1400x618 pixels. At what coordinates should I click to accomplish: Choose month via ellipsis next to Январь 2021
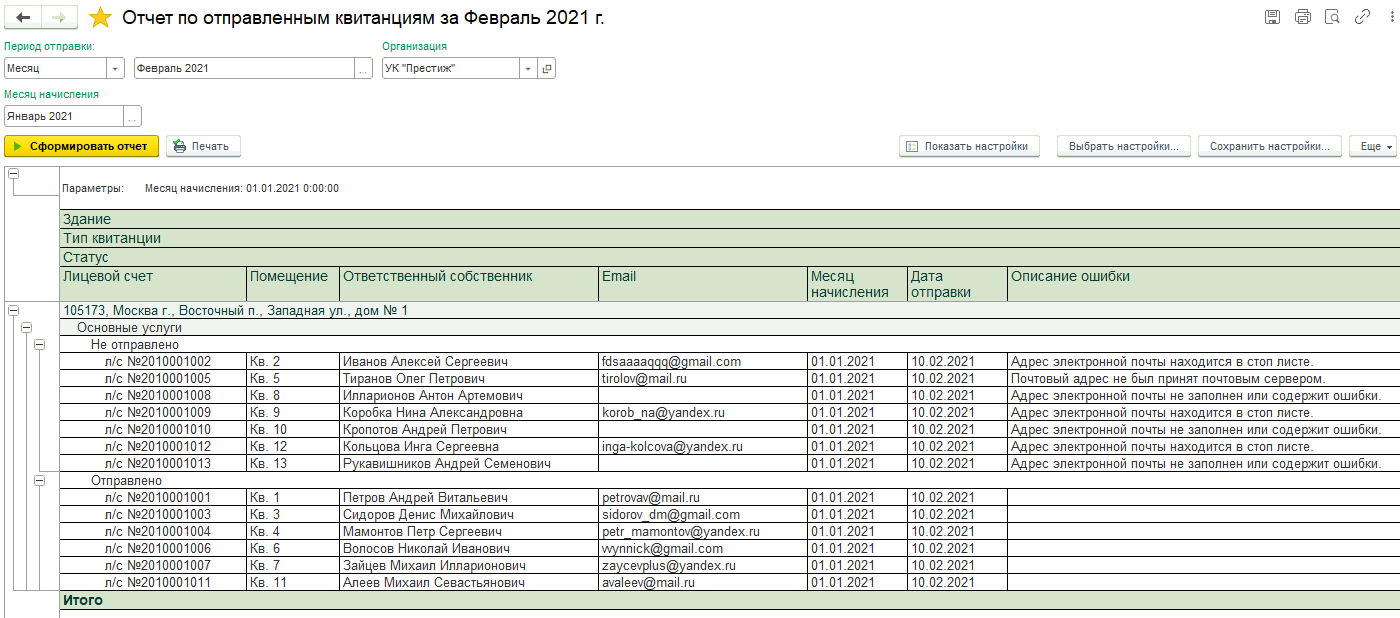pos(132,116)
